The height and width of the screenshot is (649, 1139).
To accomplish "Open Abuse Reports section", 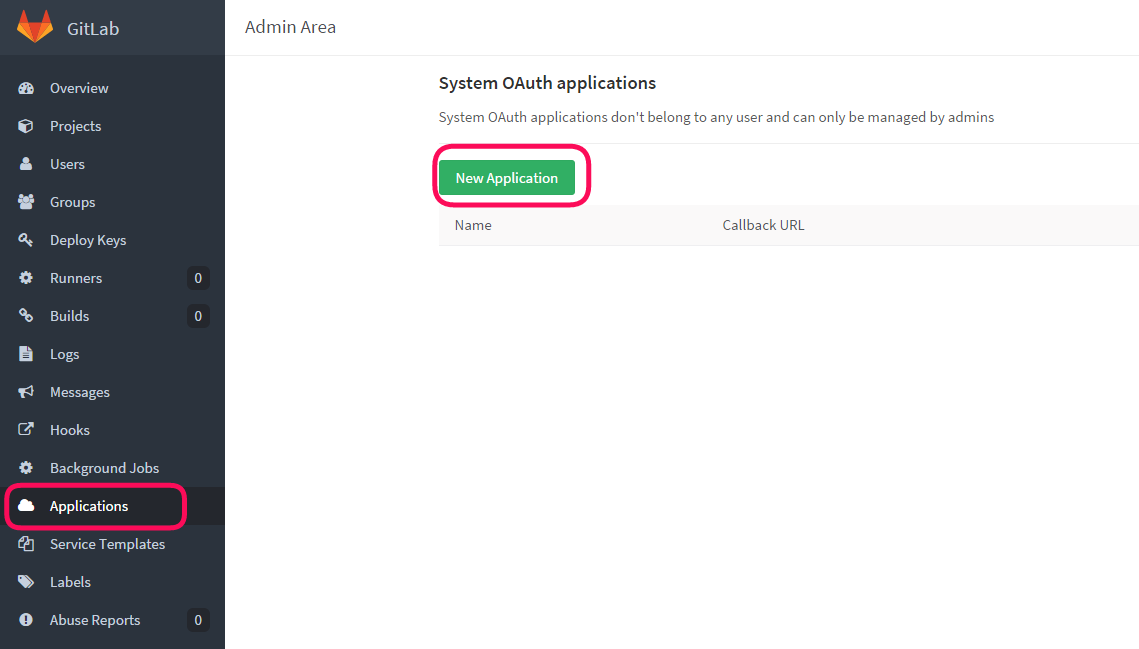I will (95, 621).
